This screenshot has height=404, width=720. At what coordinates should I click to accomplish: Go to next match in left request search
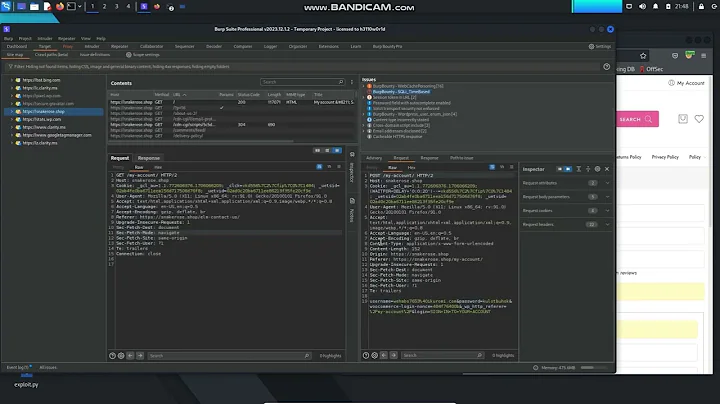140,356
